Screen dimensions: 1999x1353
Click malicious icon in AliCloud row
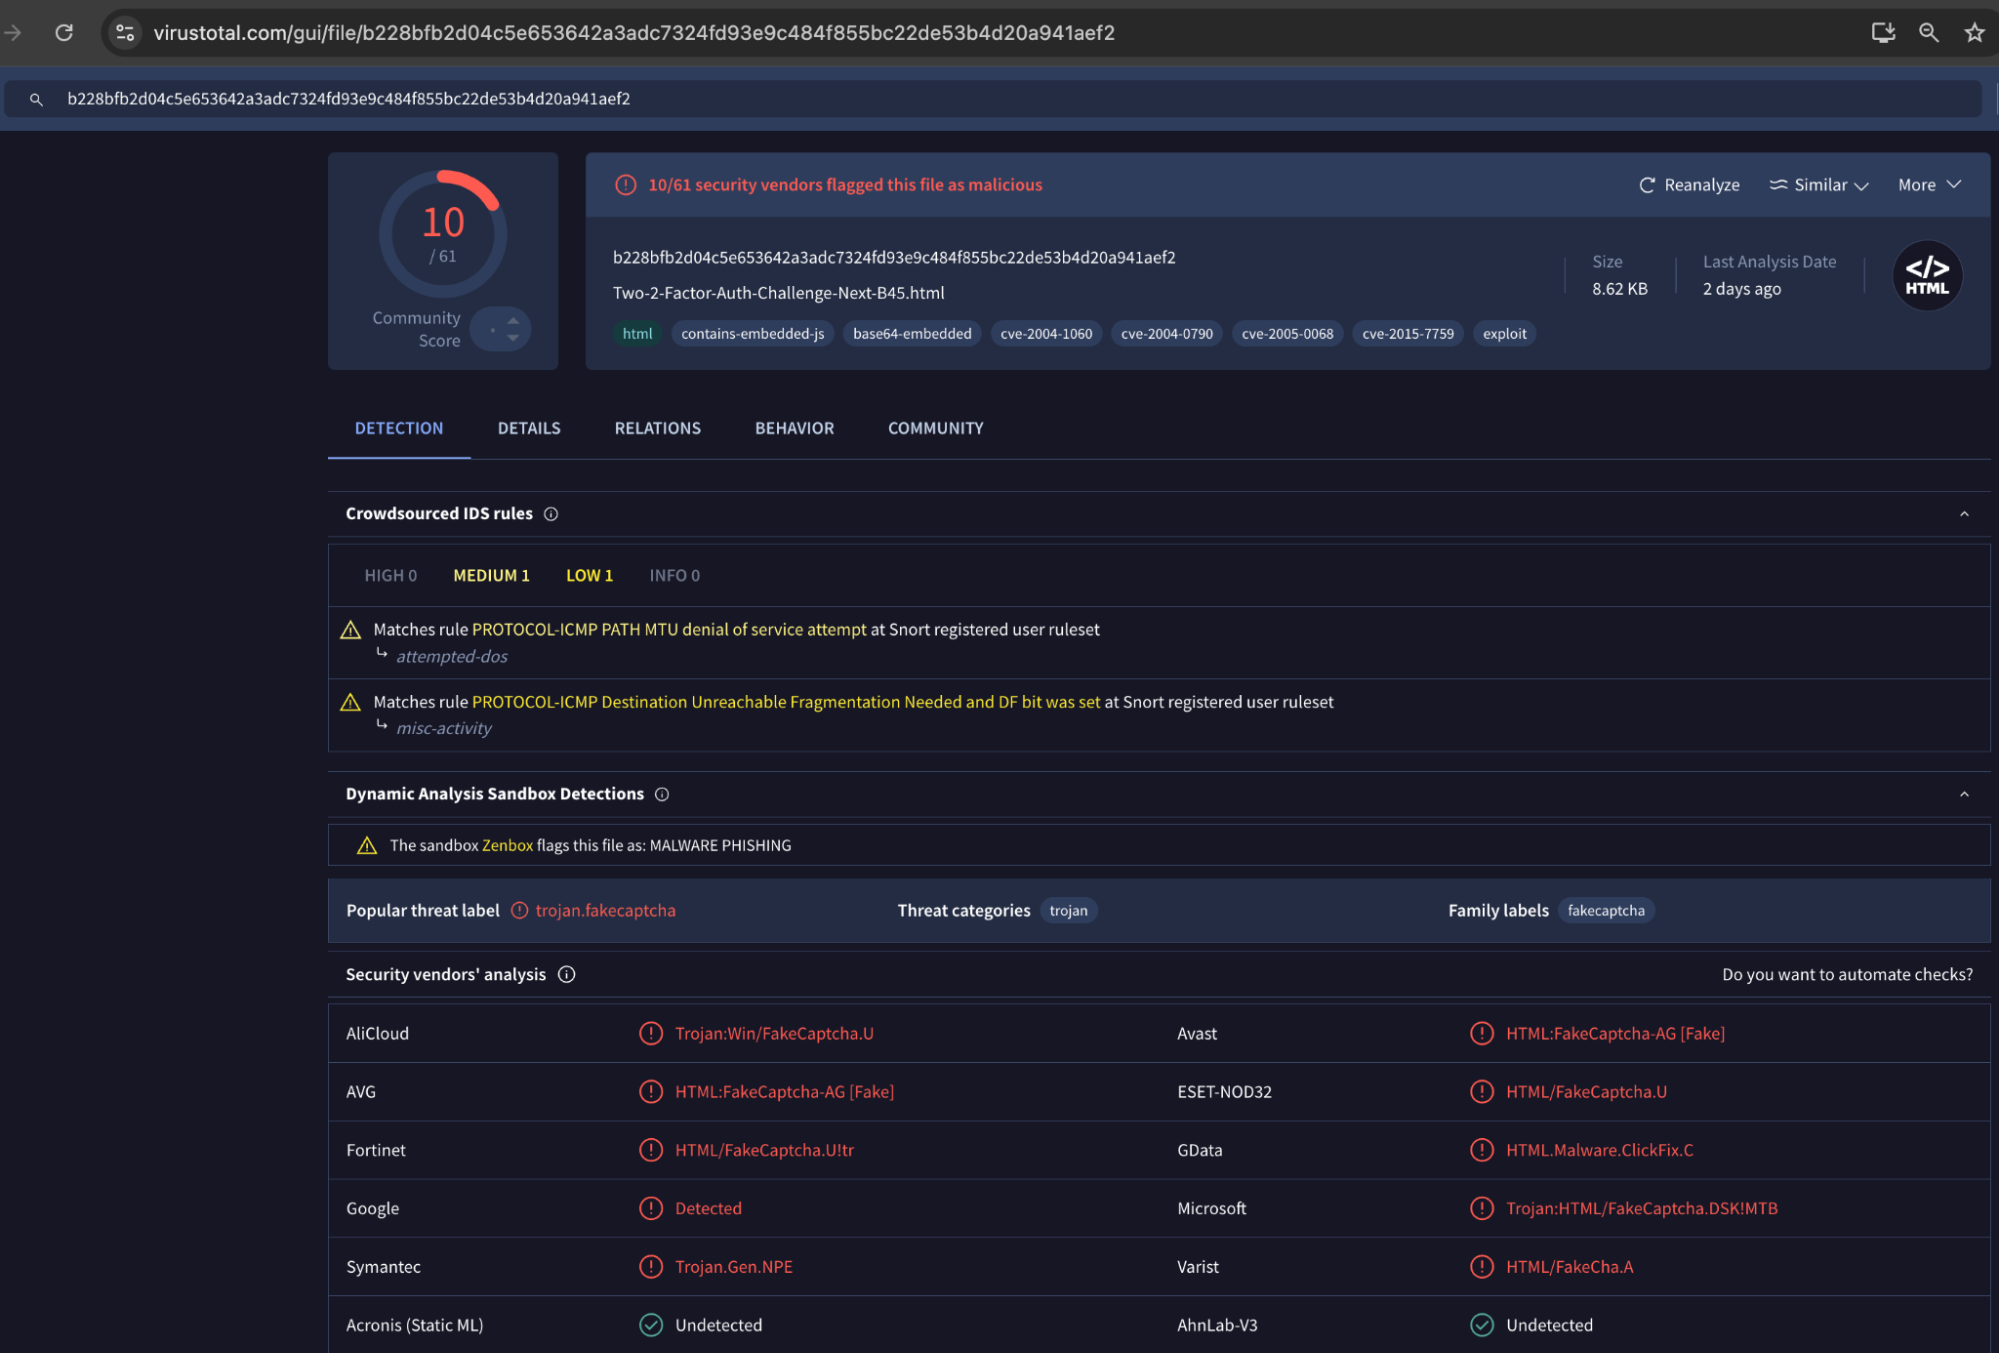point(651,1033)
